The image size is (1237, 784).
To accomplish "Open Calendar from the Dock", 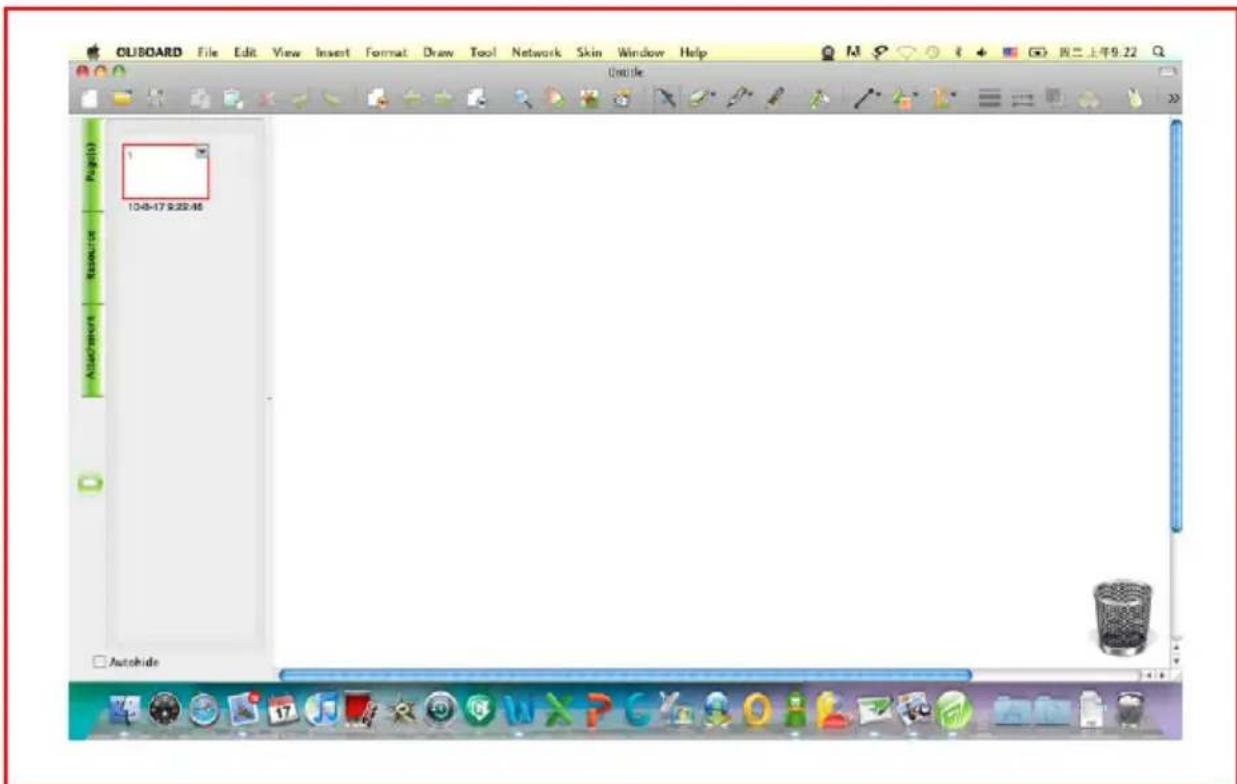I will [282, 712].
